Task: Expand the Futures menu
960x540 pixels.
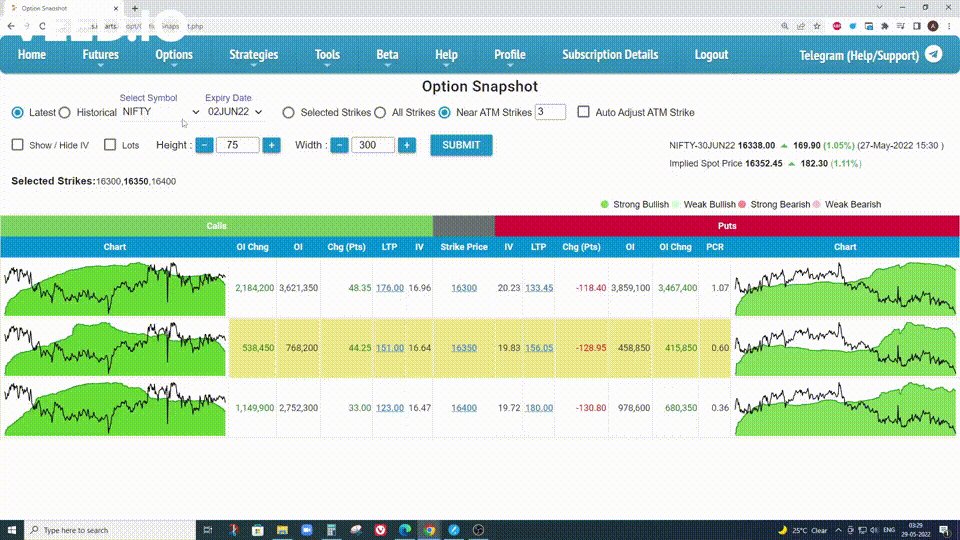Action: [100, 54]
